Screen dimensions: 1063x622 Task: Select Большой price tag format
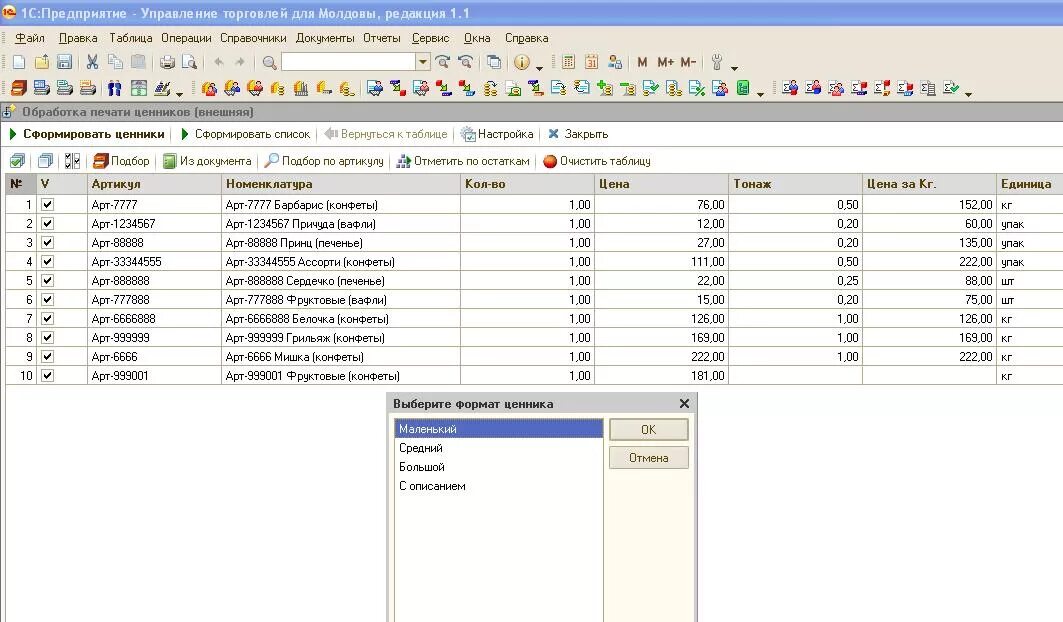coord(498,467)
